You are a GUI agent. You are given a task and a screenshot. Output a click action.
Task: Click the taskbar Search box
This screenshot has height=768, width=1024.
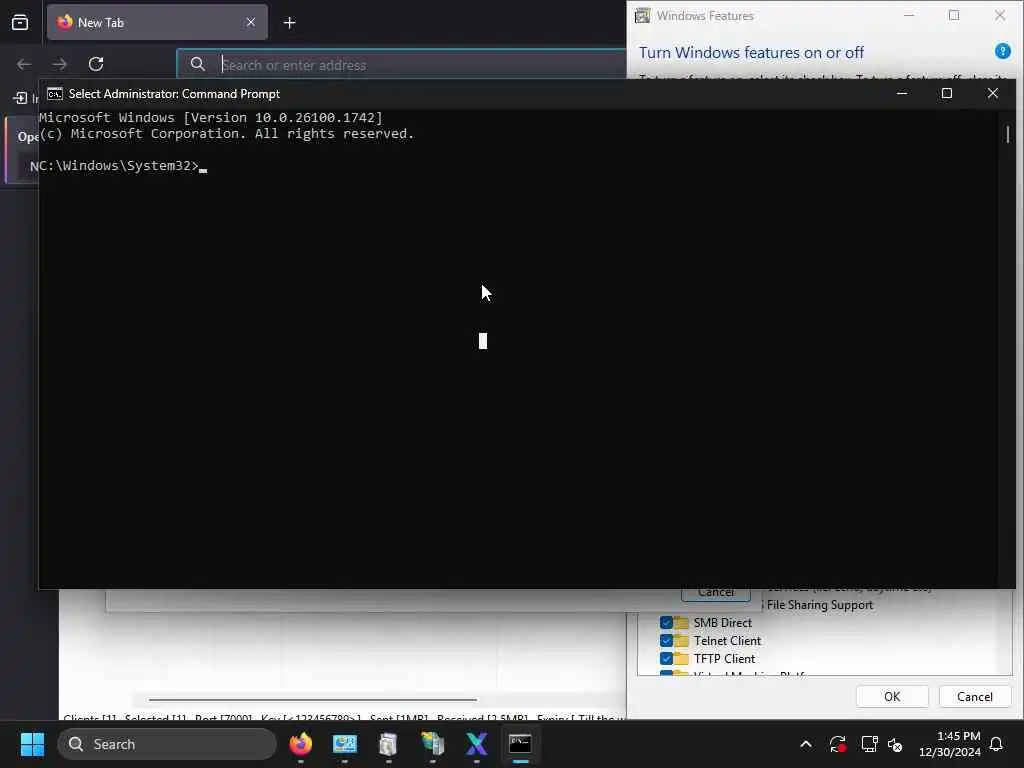(x=167, y=744)
